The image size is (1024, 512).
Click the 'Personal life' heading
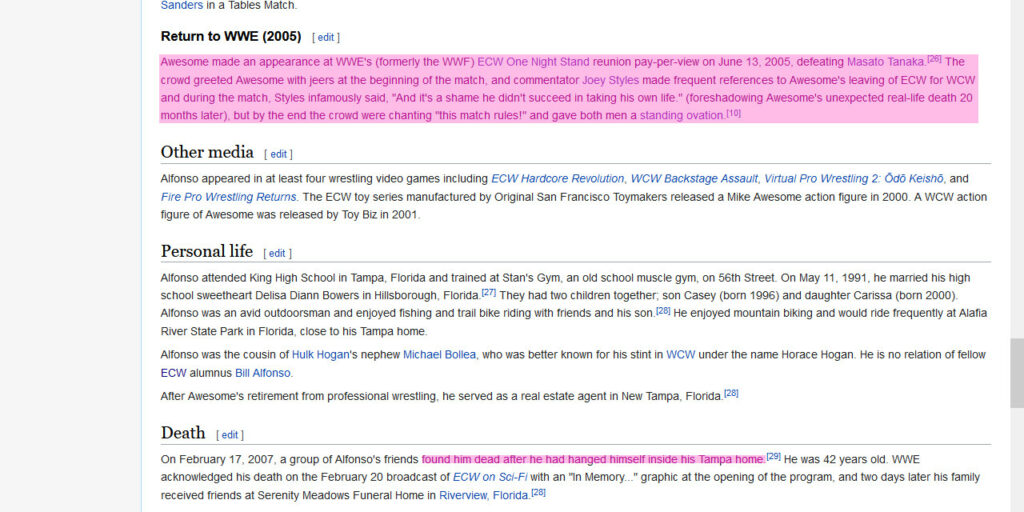(206, 251)
